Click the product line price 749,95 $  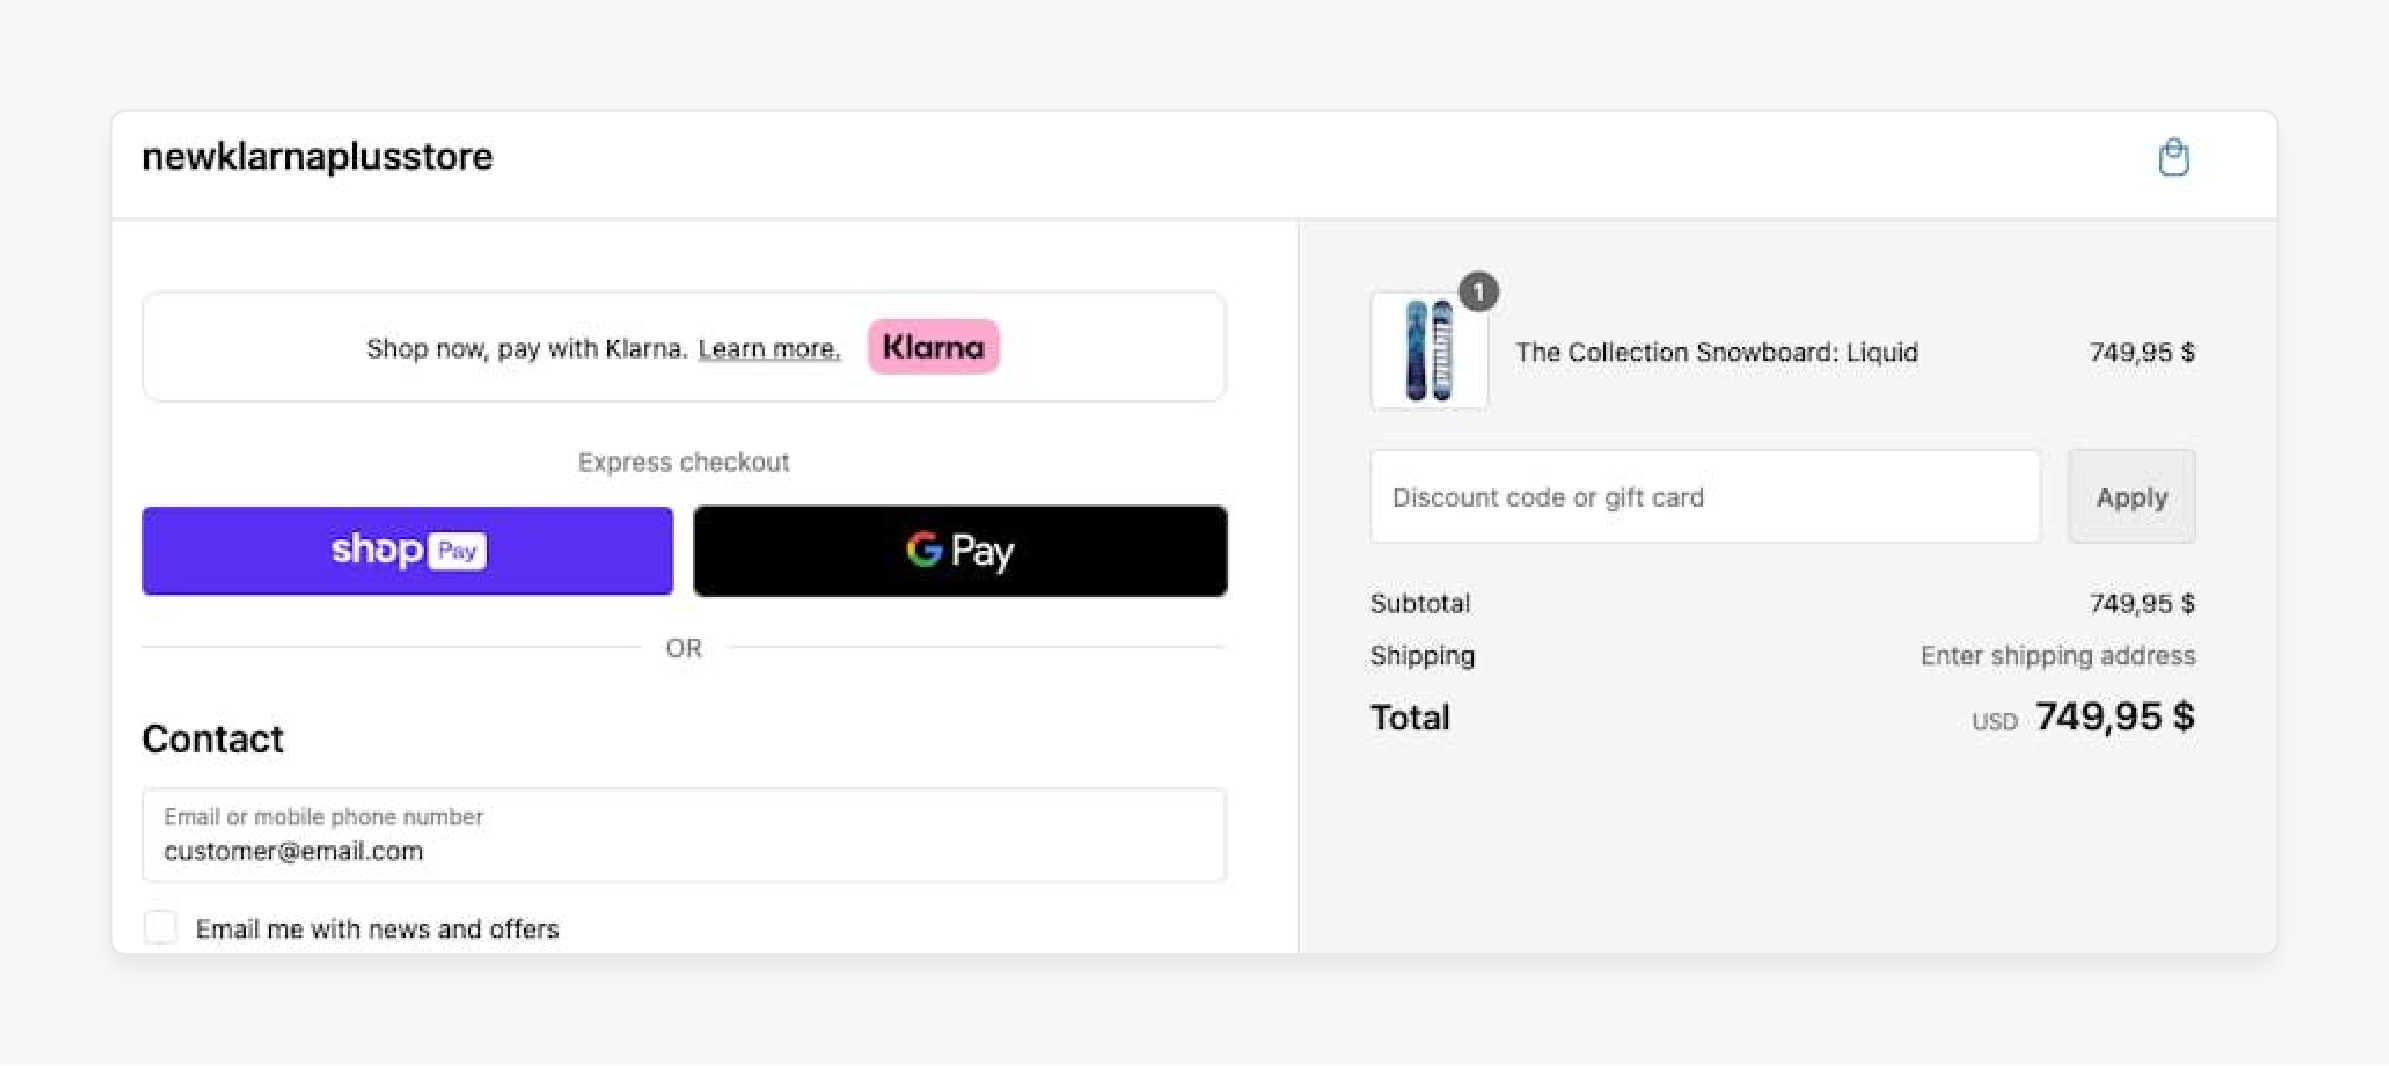point(2142,352)
